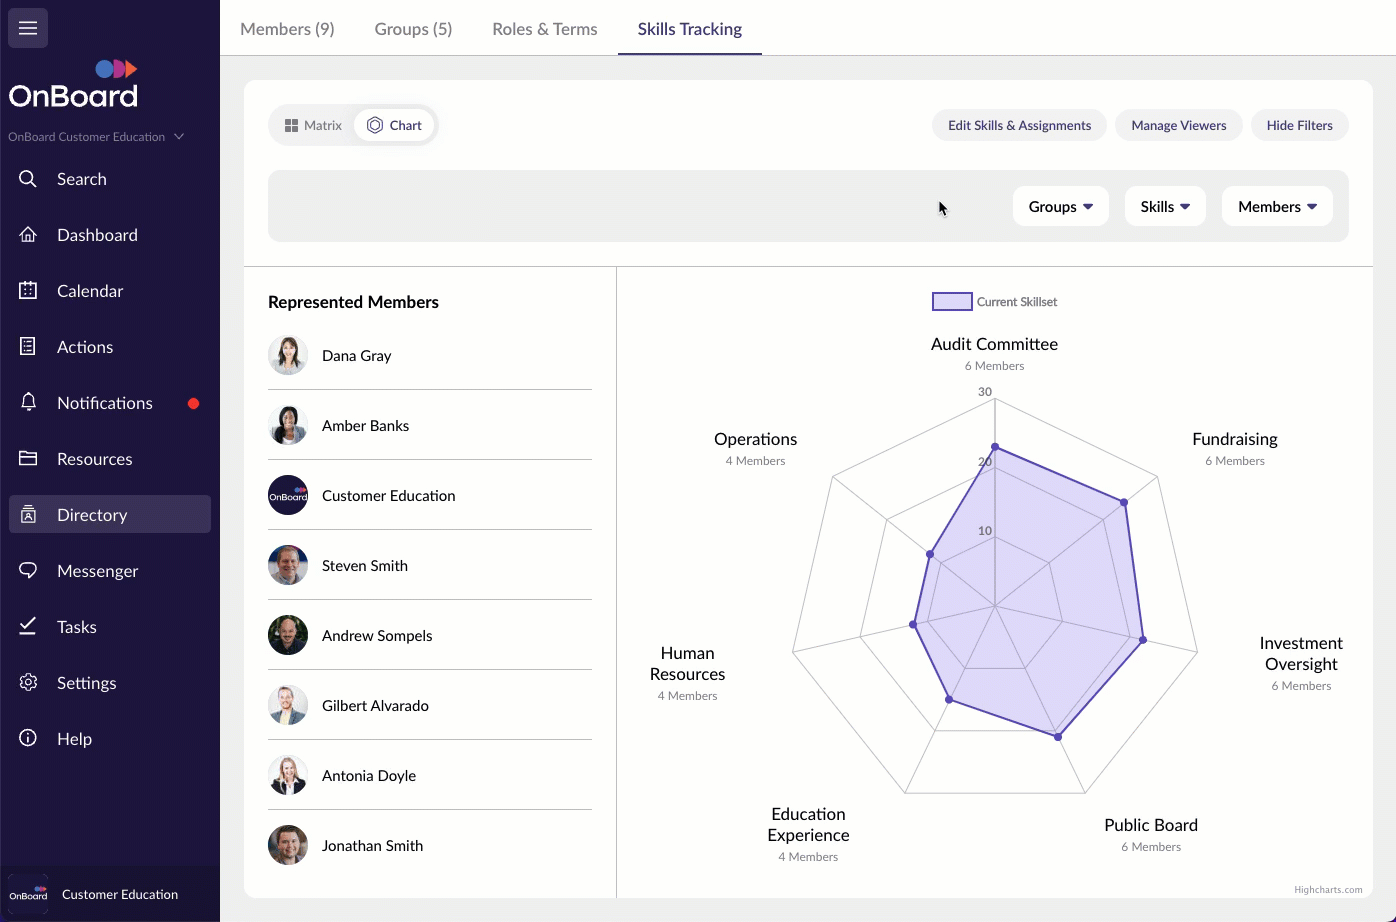Viewport: 1396px width, 922px height.
Task: Click the Notifications bell icon
Action: click(x=28, y=403)
